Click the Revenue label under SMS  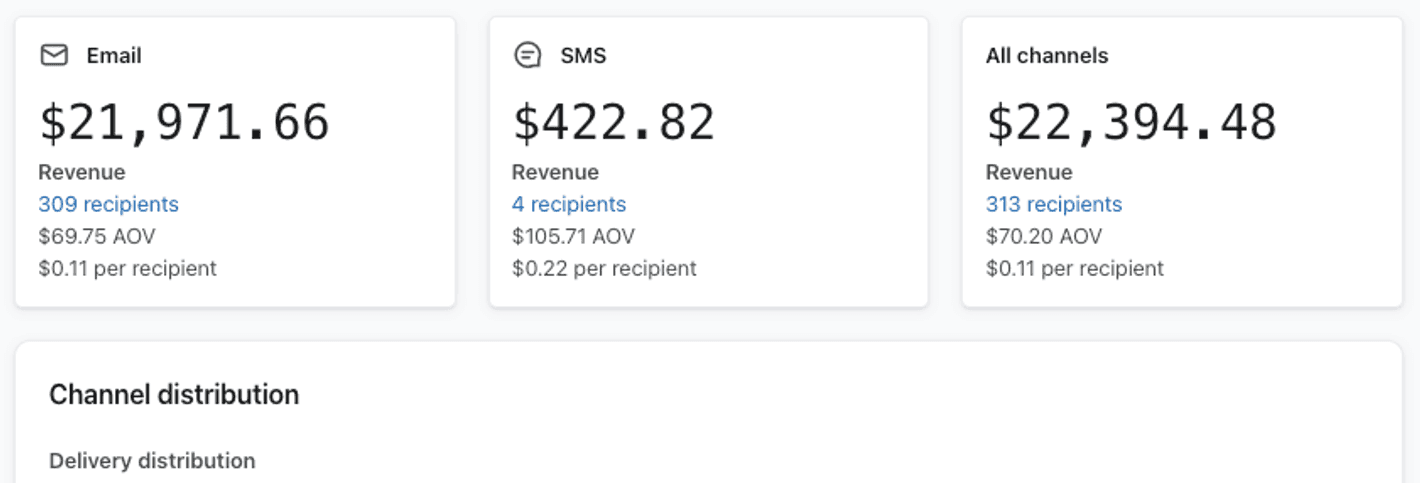555,172
